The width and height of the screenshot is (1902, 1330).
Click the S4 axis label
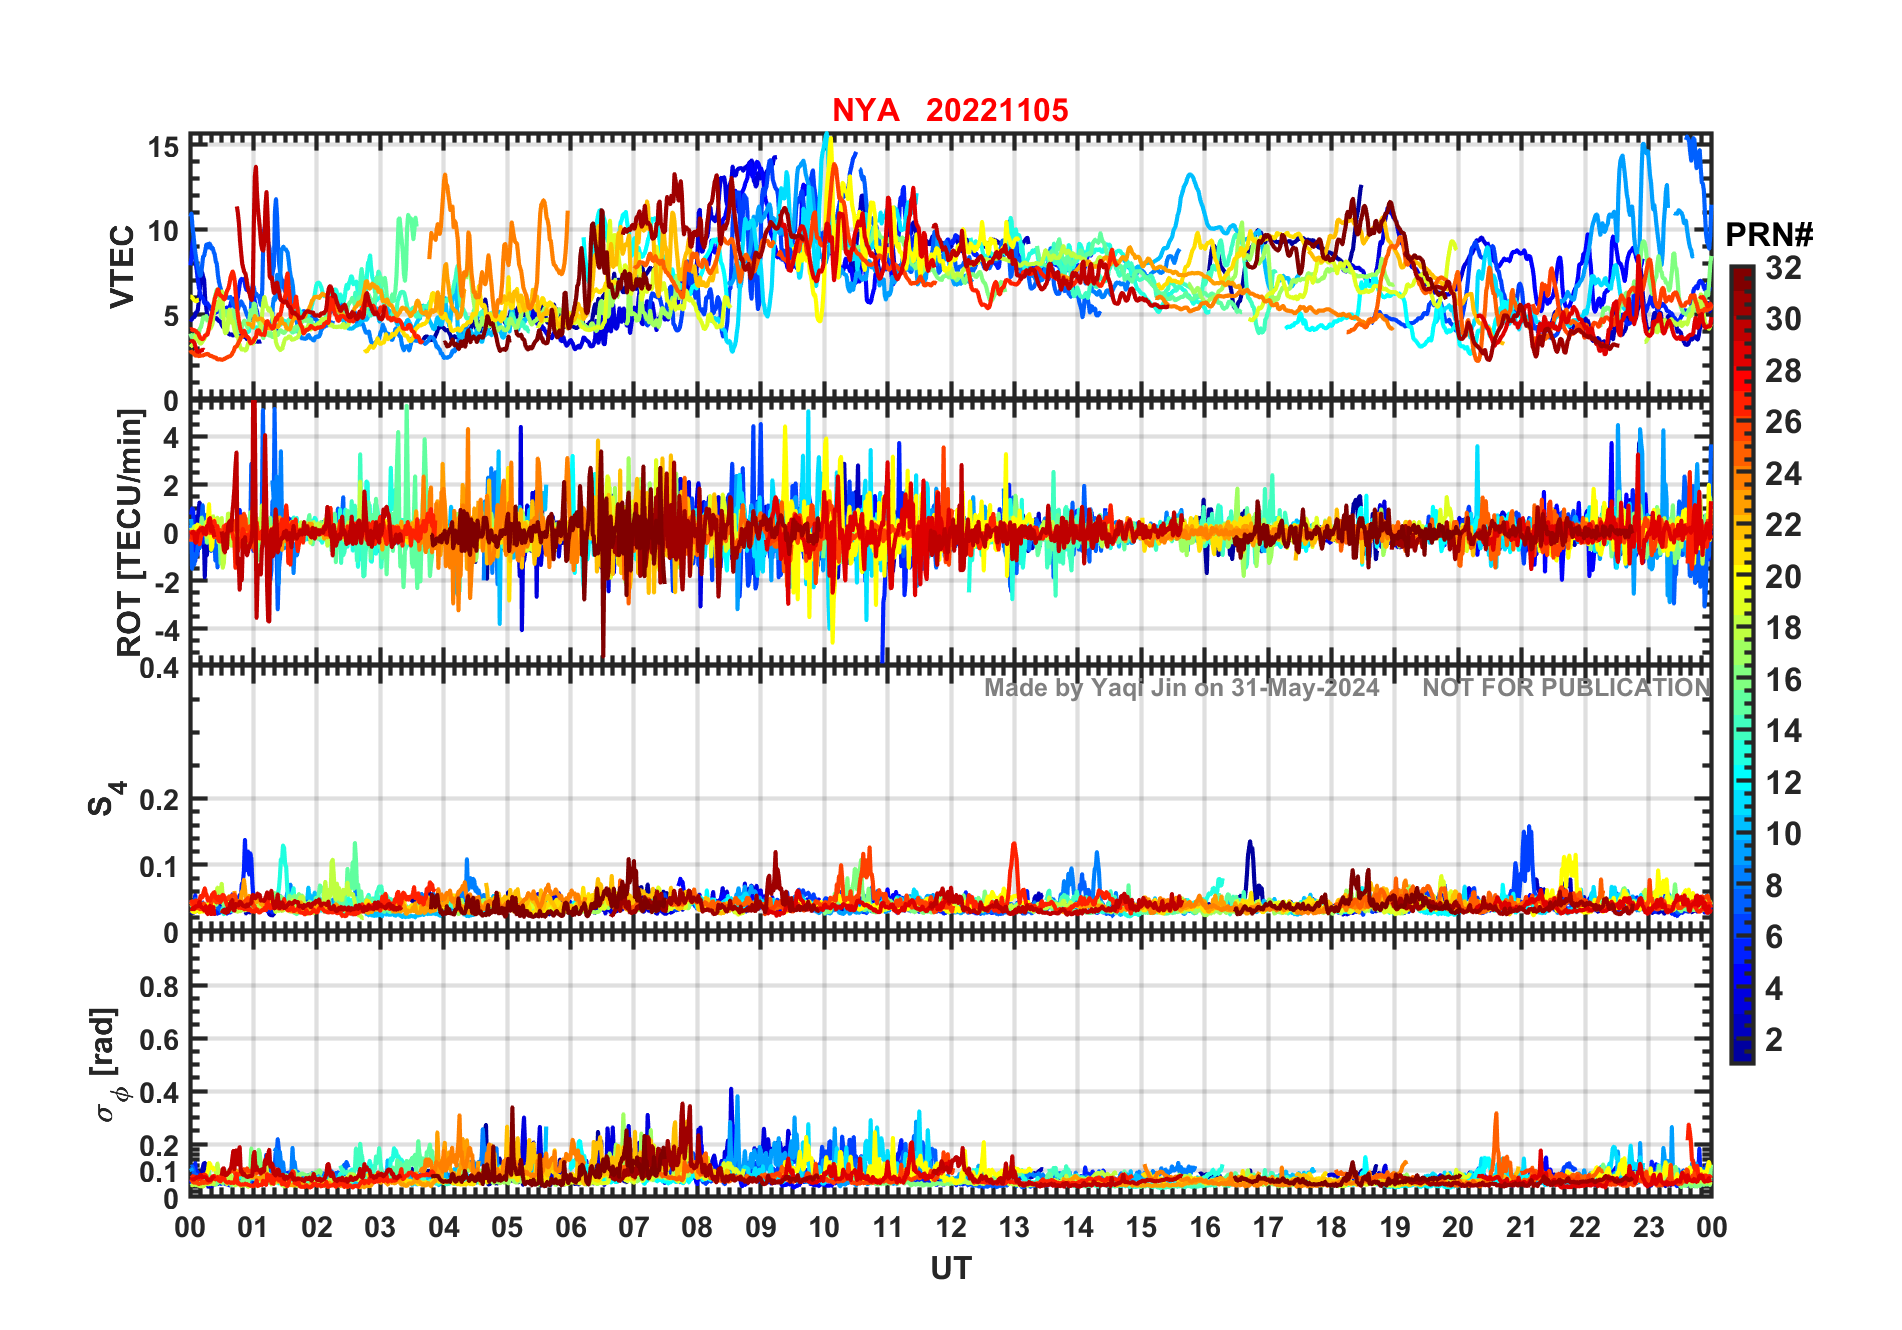(106, 799)
